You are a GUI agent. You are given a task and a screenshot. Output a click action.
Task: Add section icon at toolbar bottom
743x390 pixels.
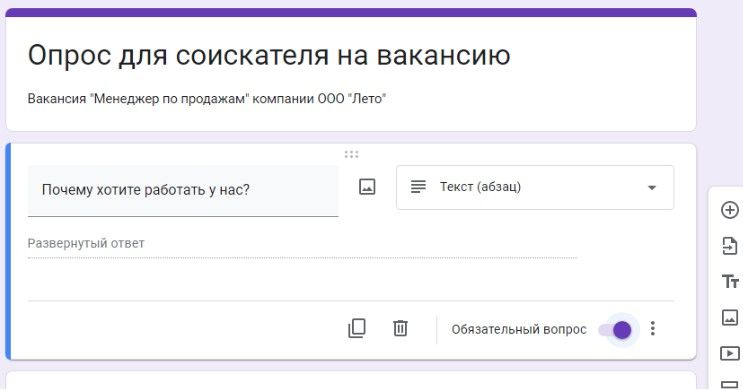730,384
